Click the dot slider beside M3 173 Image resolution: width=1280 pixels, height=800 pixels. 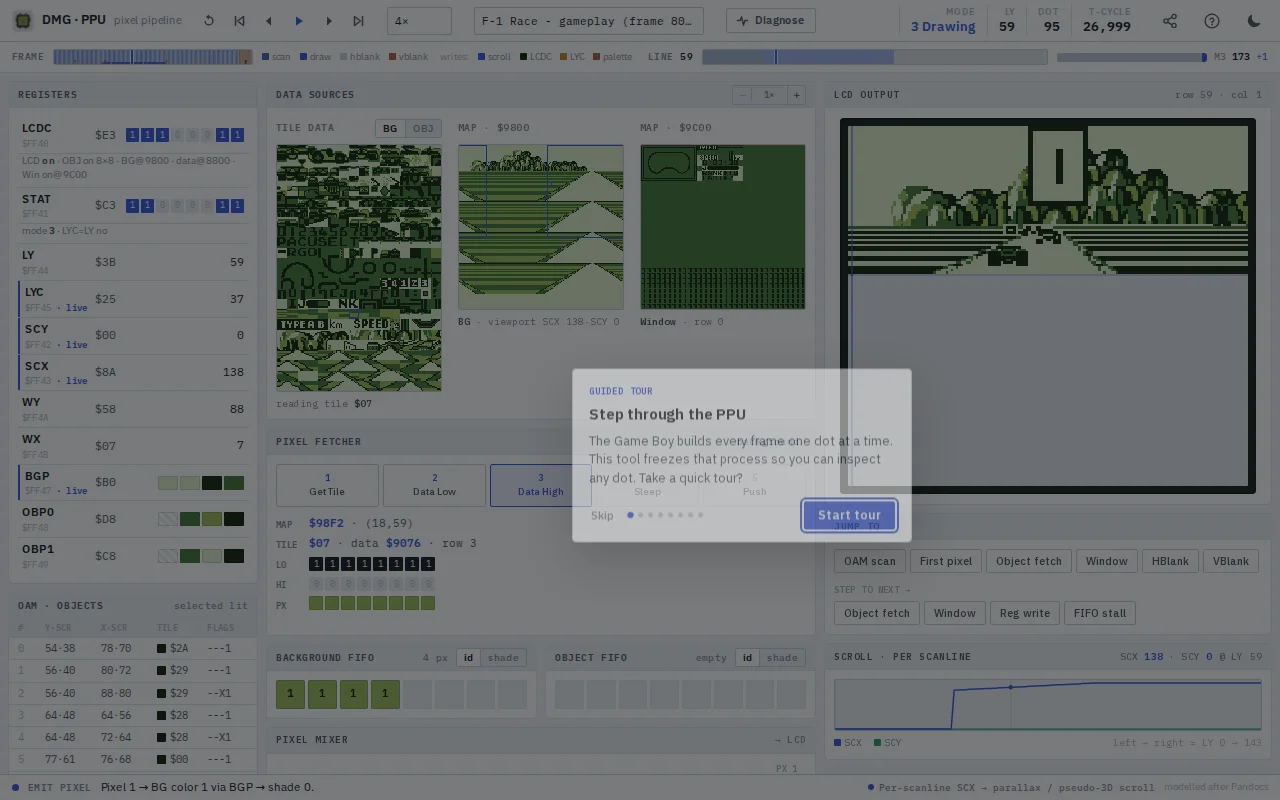[1132, 57]
